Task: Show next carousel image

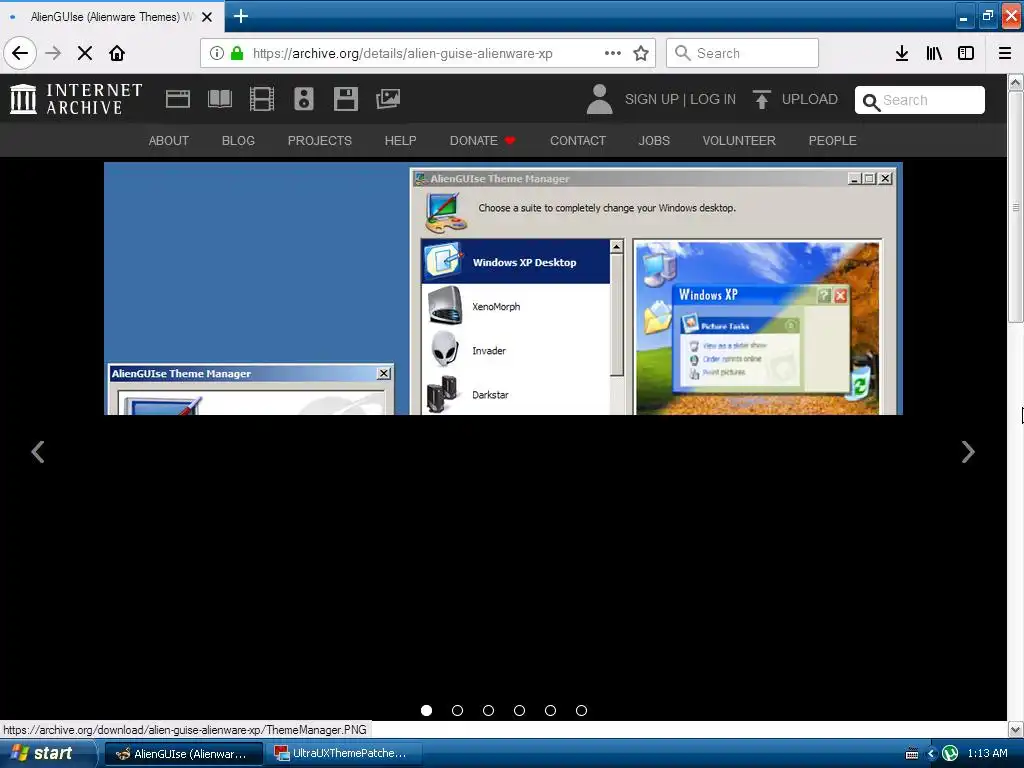Action: (968, 452)
